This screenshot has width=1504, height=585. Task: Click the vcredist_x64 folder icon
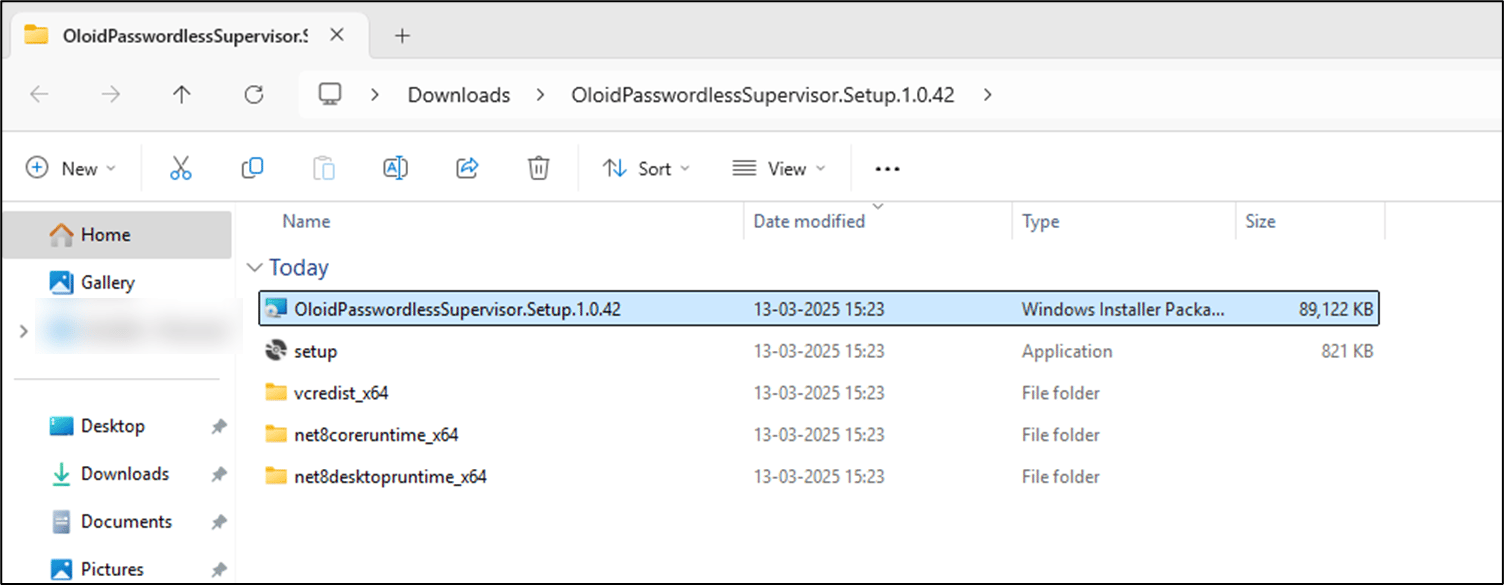(x=276, y=393)
